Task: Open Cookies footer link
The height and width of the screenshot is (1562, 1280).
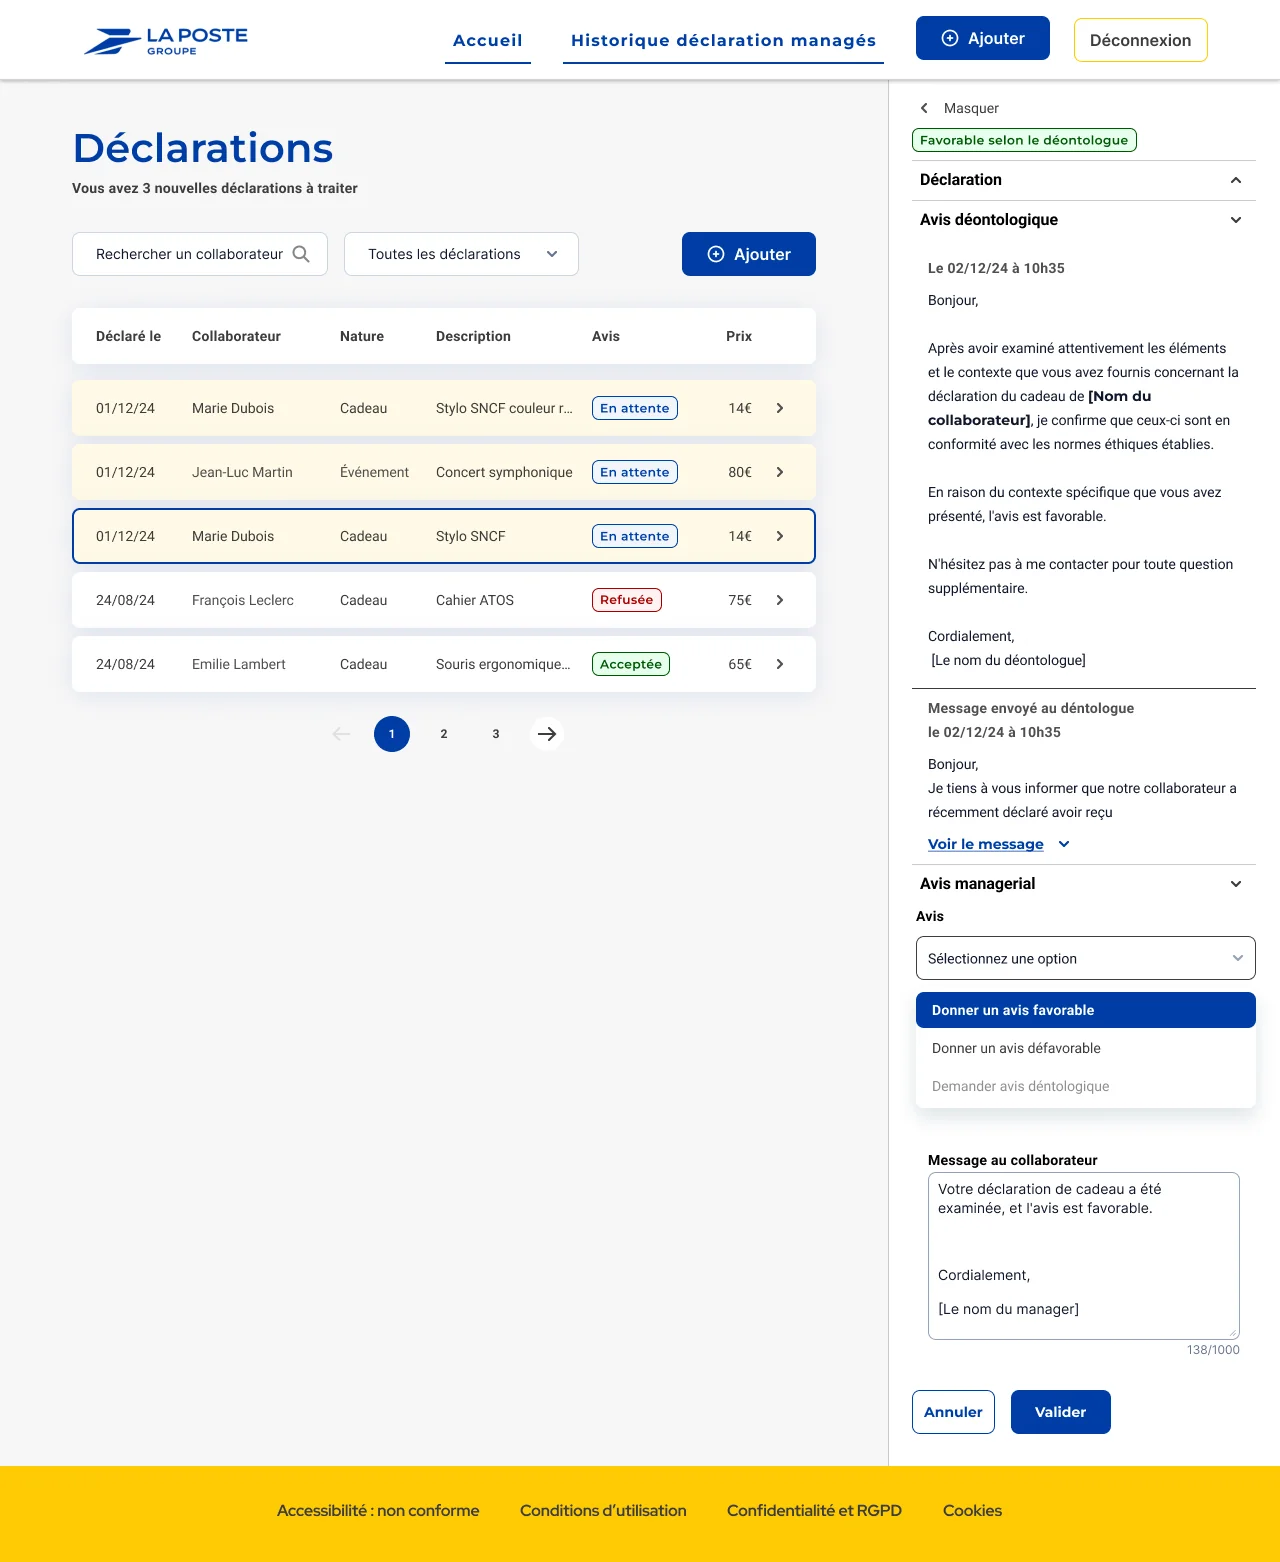Action: [x=972, y=1511]
